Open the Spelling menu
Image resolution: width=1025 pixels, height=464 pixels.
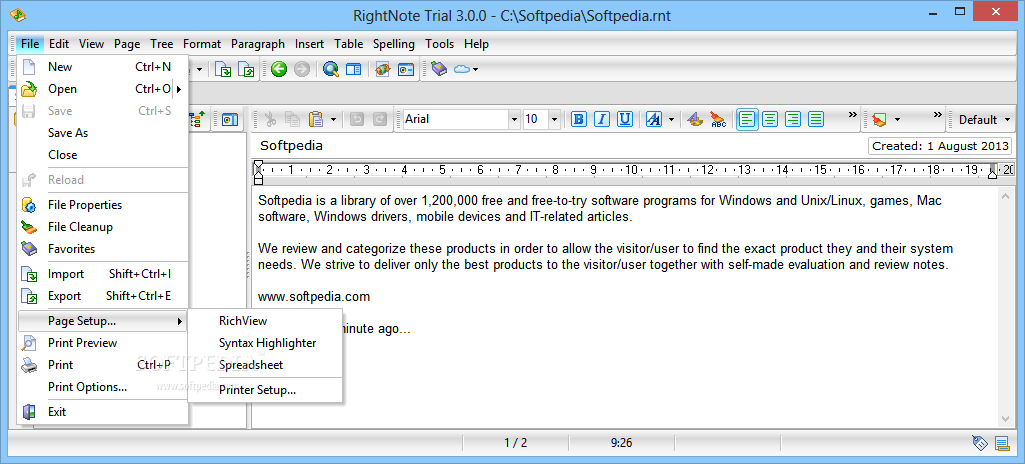(x=394, y=44)
